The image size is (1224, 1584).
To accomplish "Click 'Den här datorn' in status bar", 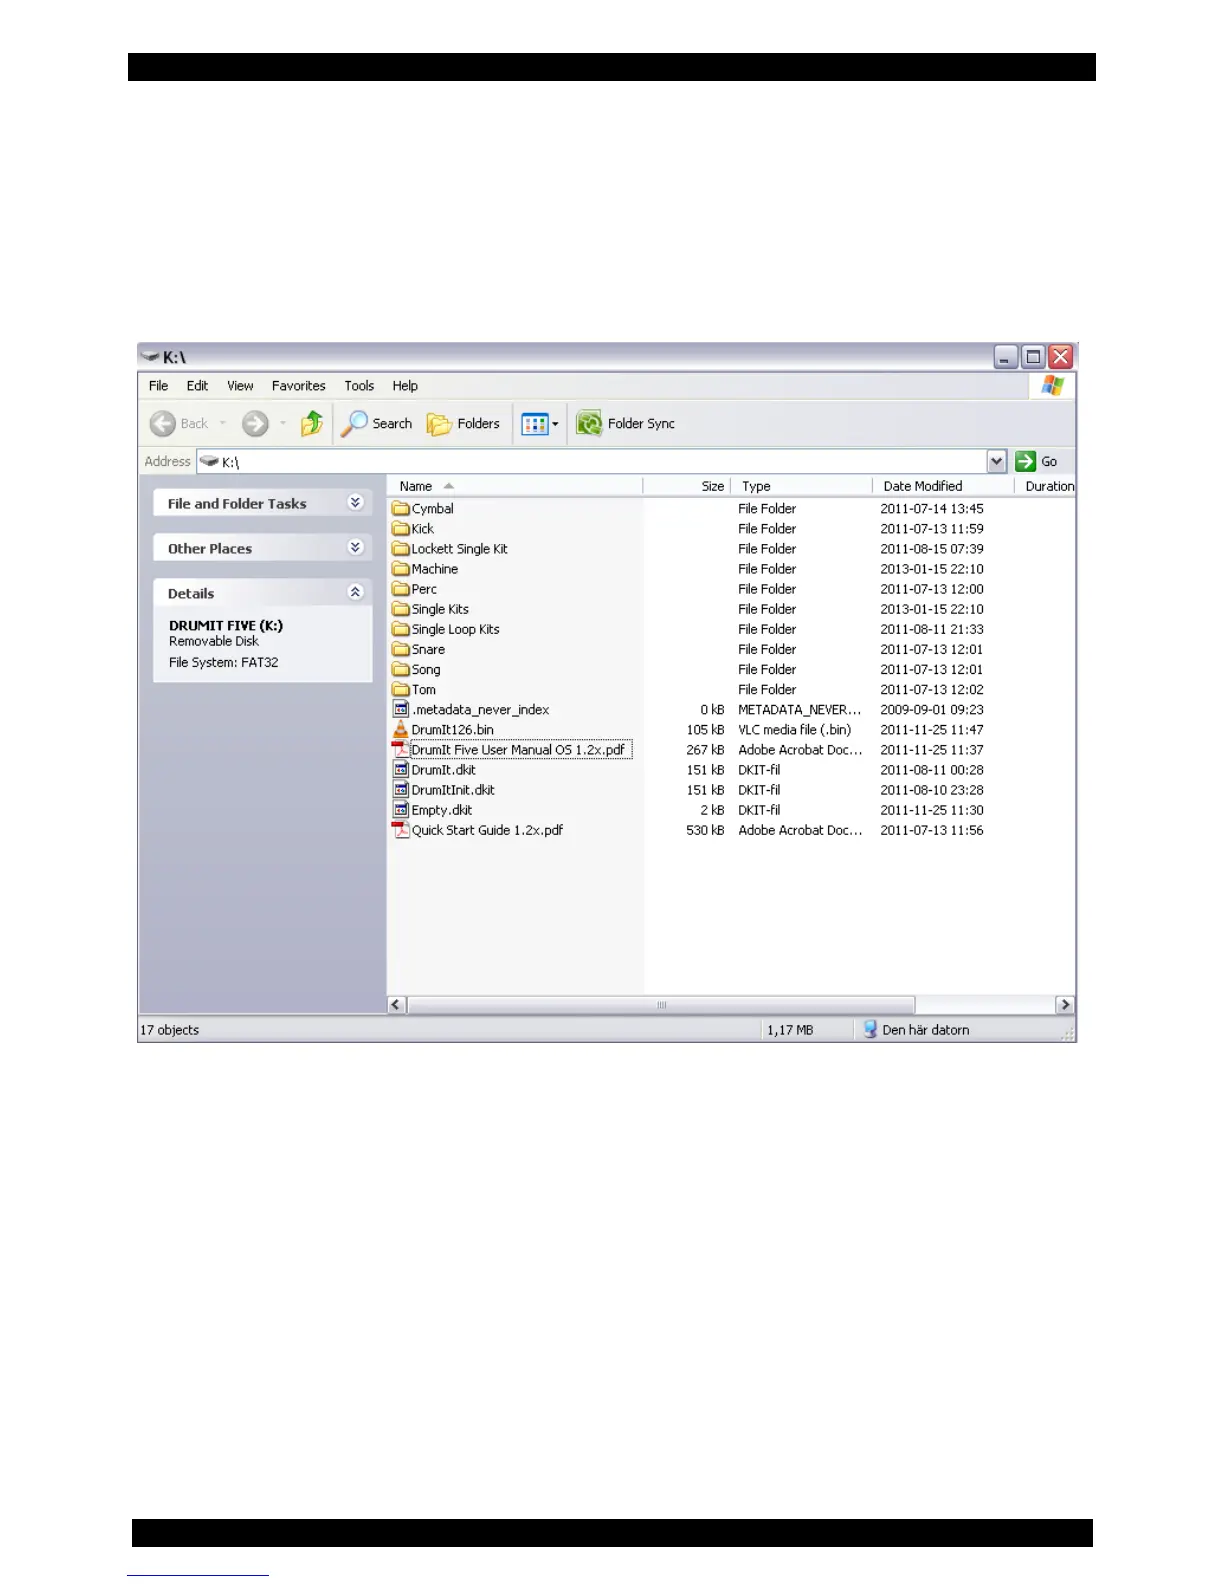I will pyautogui.click(x=925, y=1030).
